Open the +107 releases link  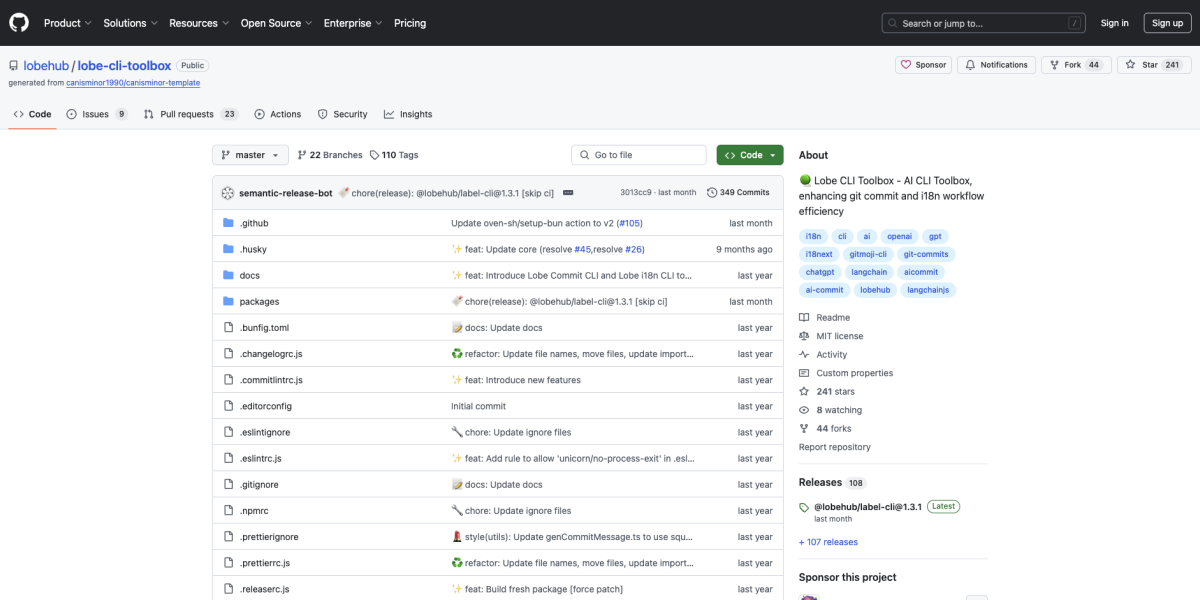point(828,541)
